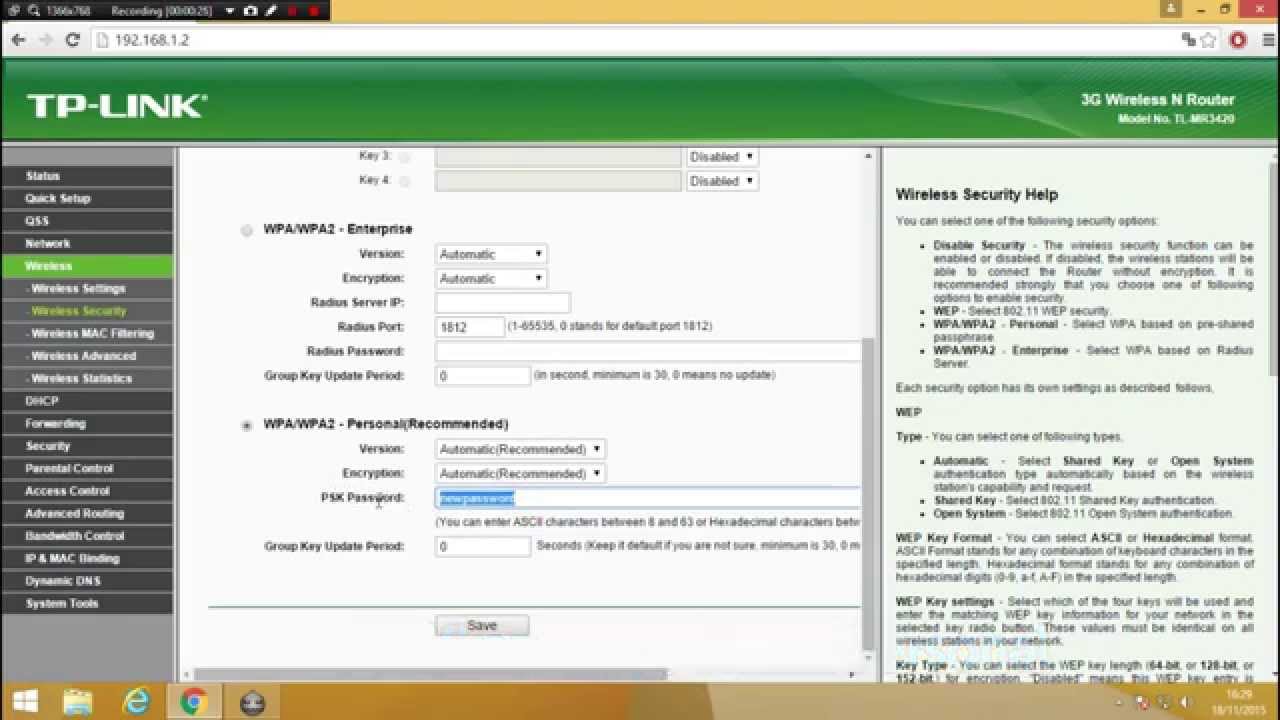Open the Security sidebar menu
The image size is (1280, 720).
pyautogui.click(x=87, y=446)
